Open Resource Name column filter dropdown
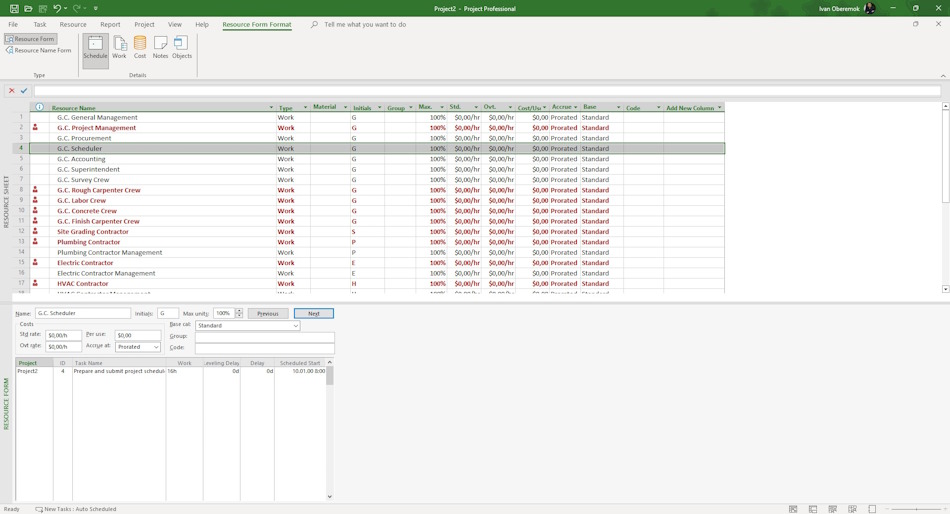The width and height of the screenshot is (950, 514). point(271,107)
